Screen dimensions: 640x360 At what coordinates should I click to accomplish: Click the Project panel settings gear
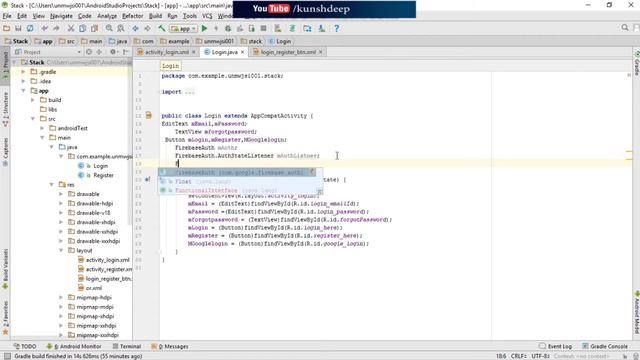113,52
